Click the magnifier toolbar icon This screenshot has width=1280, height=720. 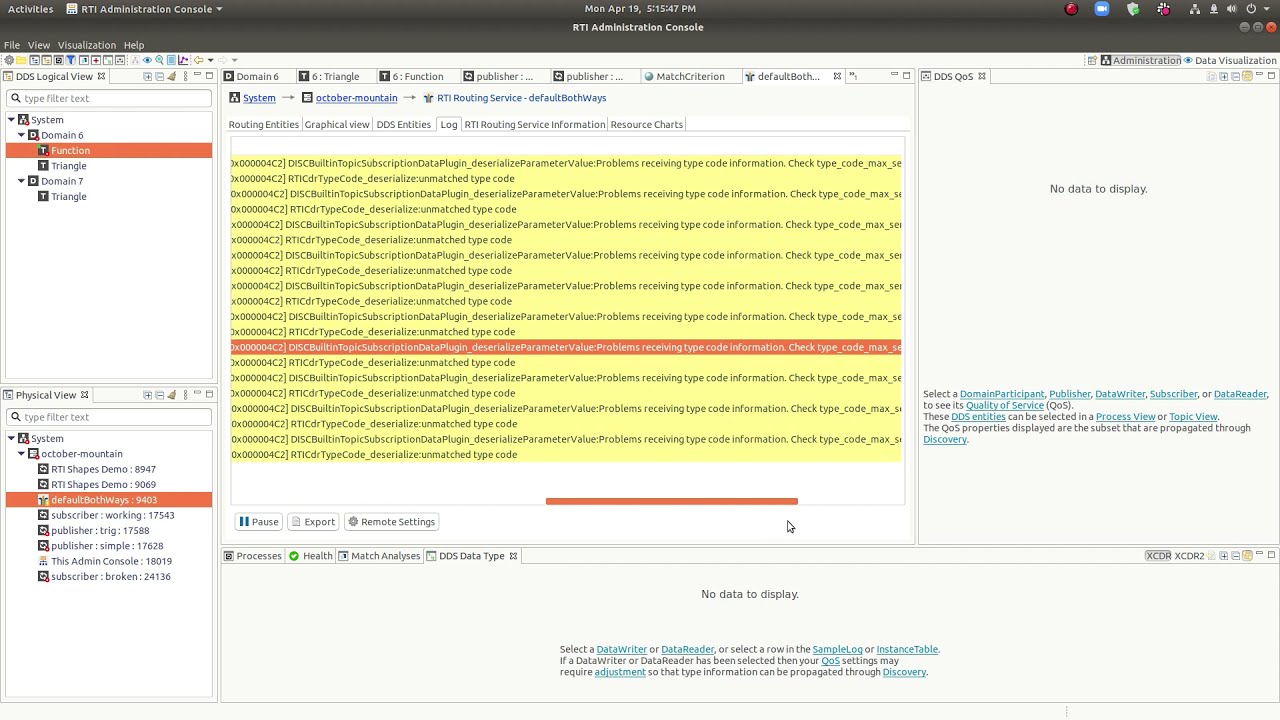159,60
